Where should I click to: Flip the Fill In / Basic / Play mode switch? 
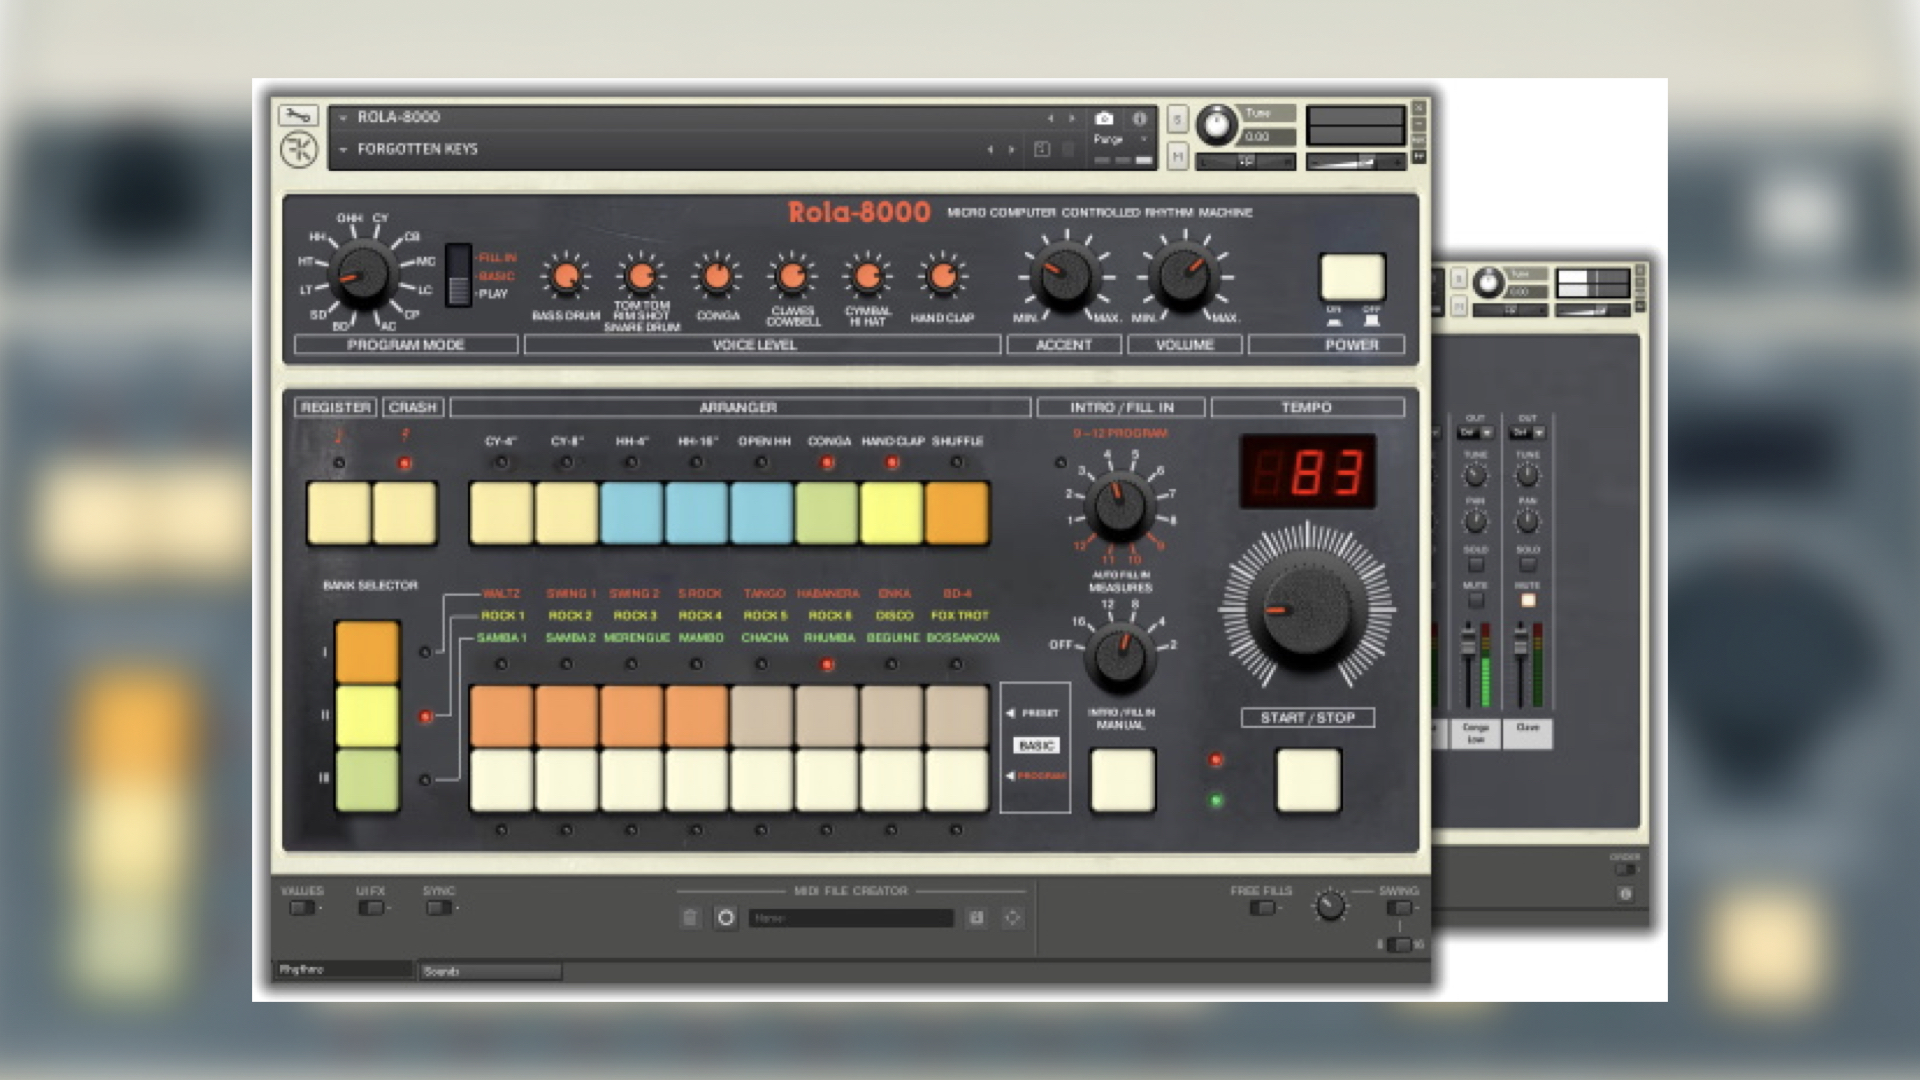458,275
